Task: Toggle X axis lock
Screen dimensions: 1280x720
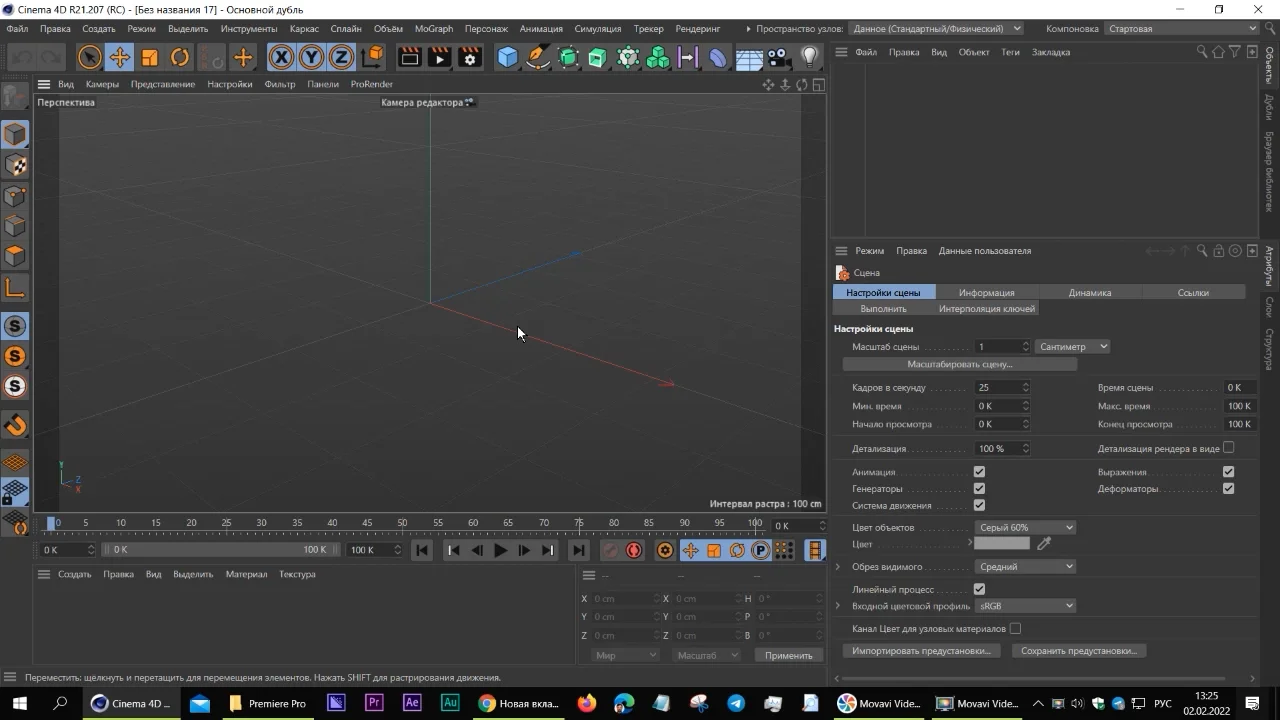Action: (x=282, y=58)
